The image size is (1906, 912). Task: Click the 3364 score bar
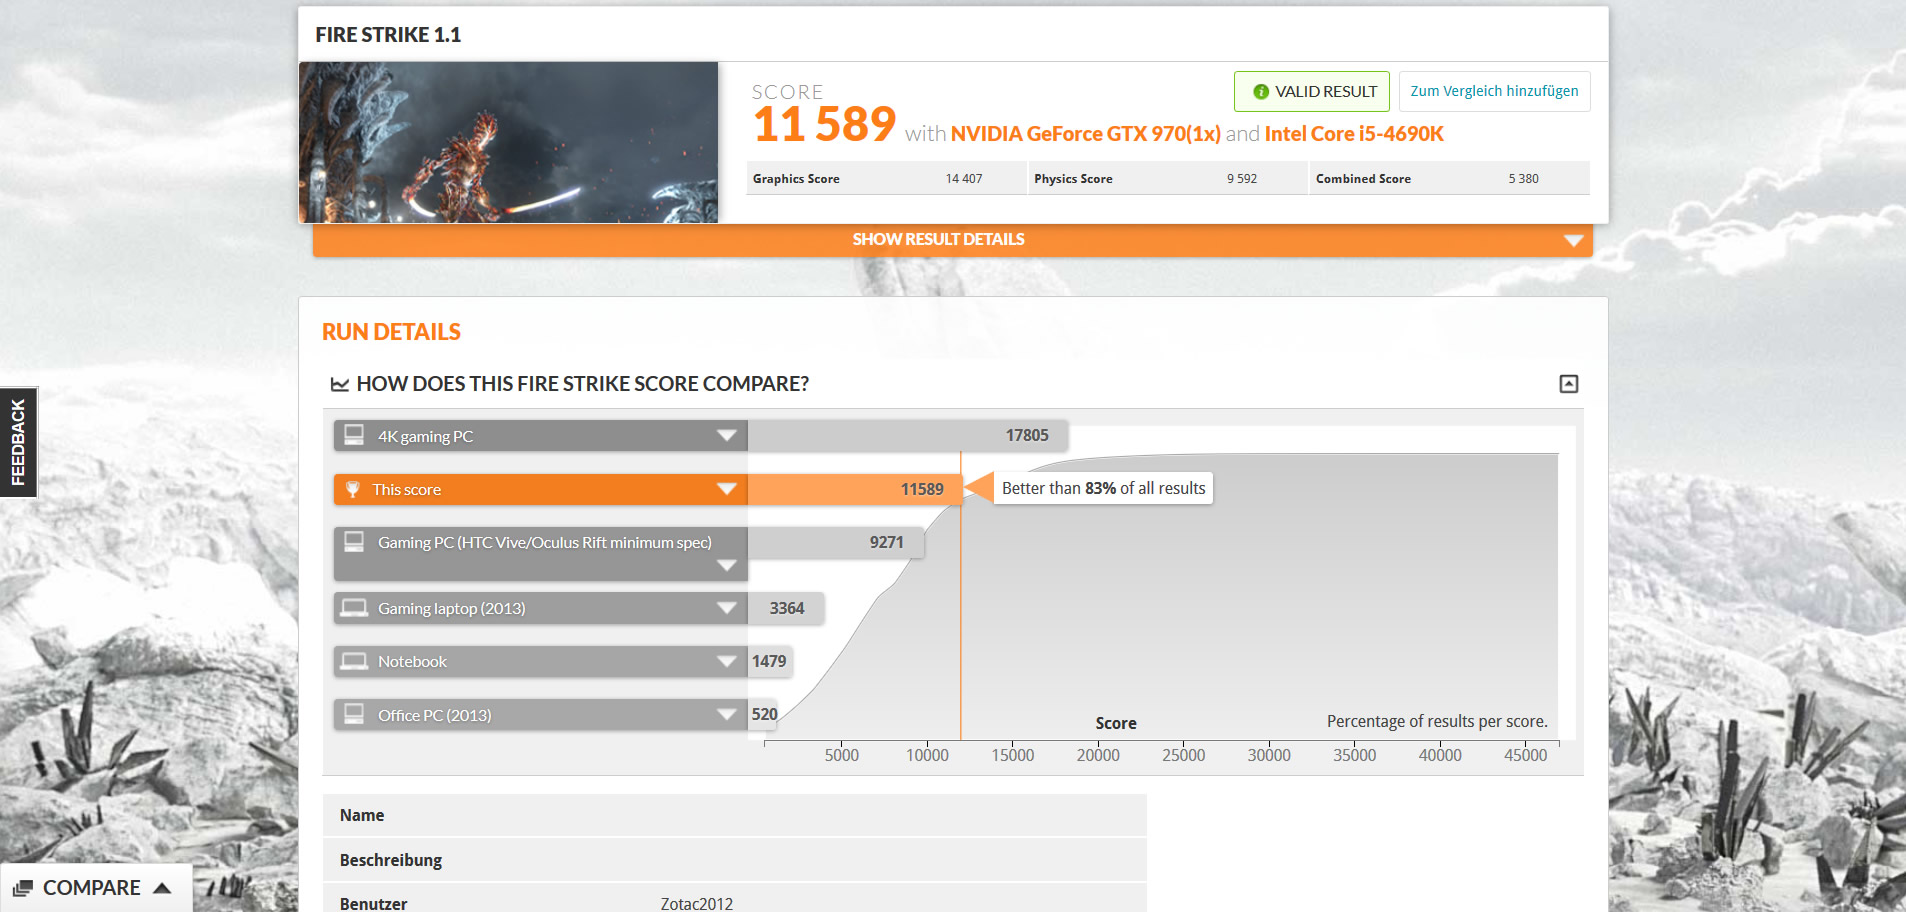[x=786, y=608]
